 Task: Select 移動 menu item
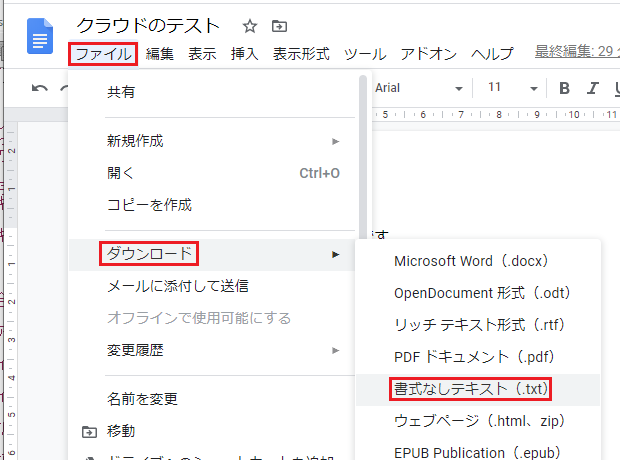[x=214, y=431]
